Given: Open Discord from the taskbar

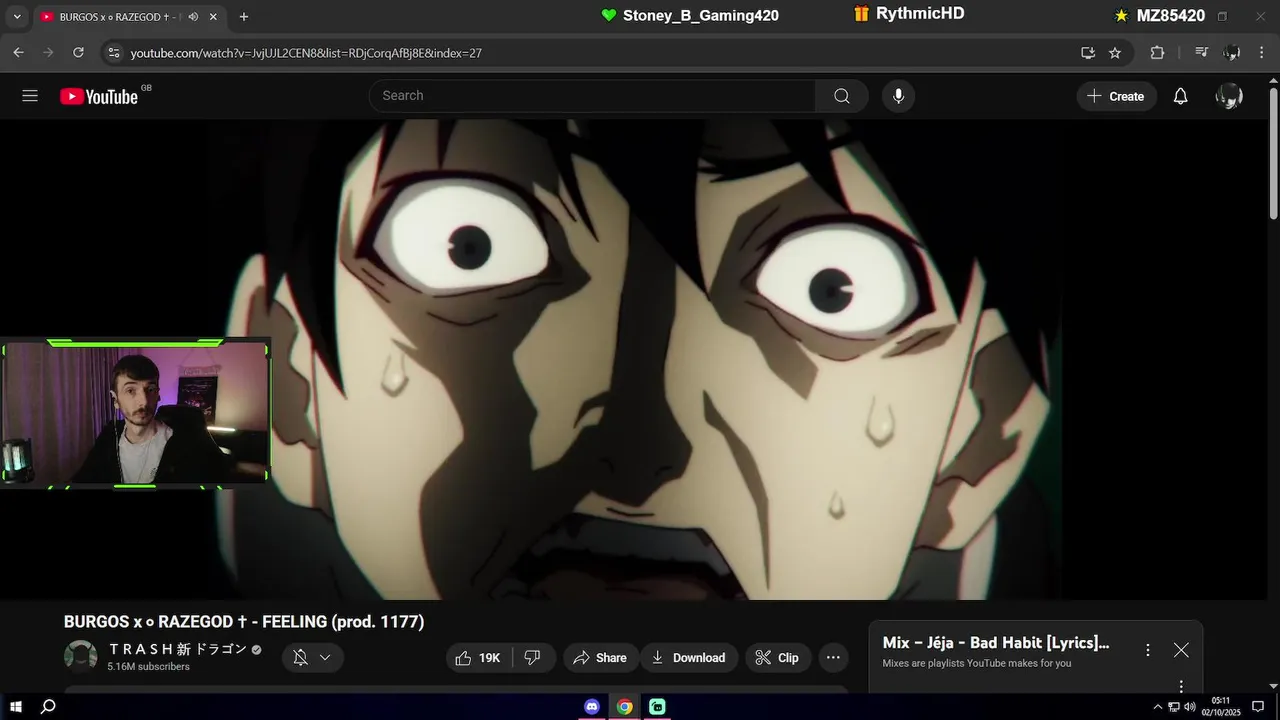Looking at the screenshot, I should pos(592,707).
